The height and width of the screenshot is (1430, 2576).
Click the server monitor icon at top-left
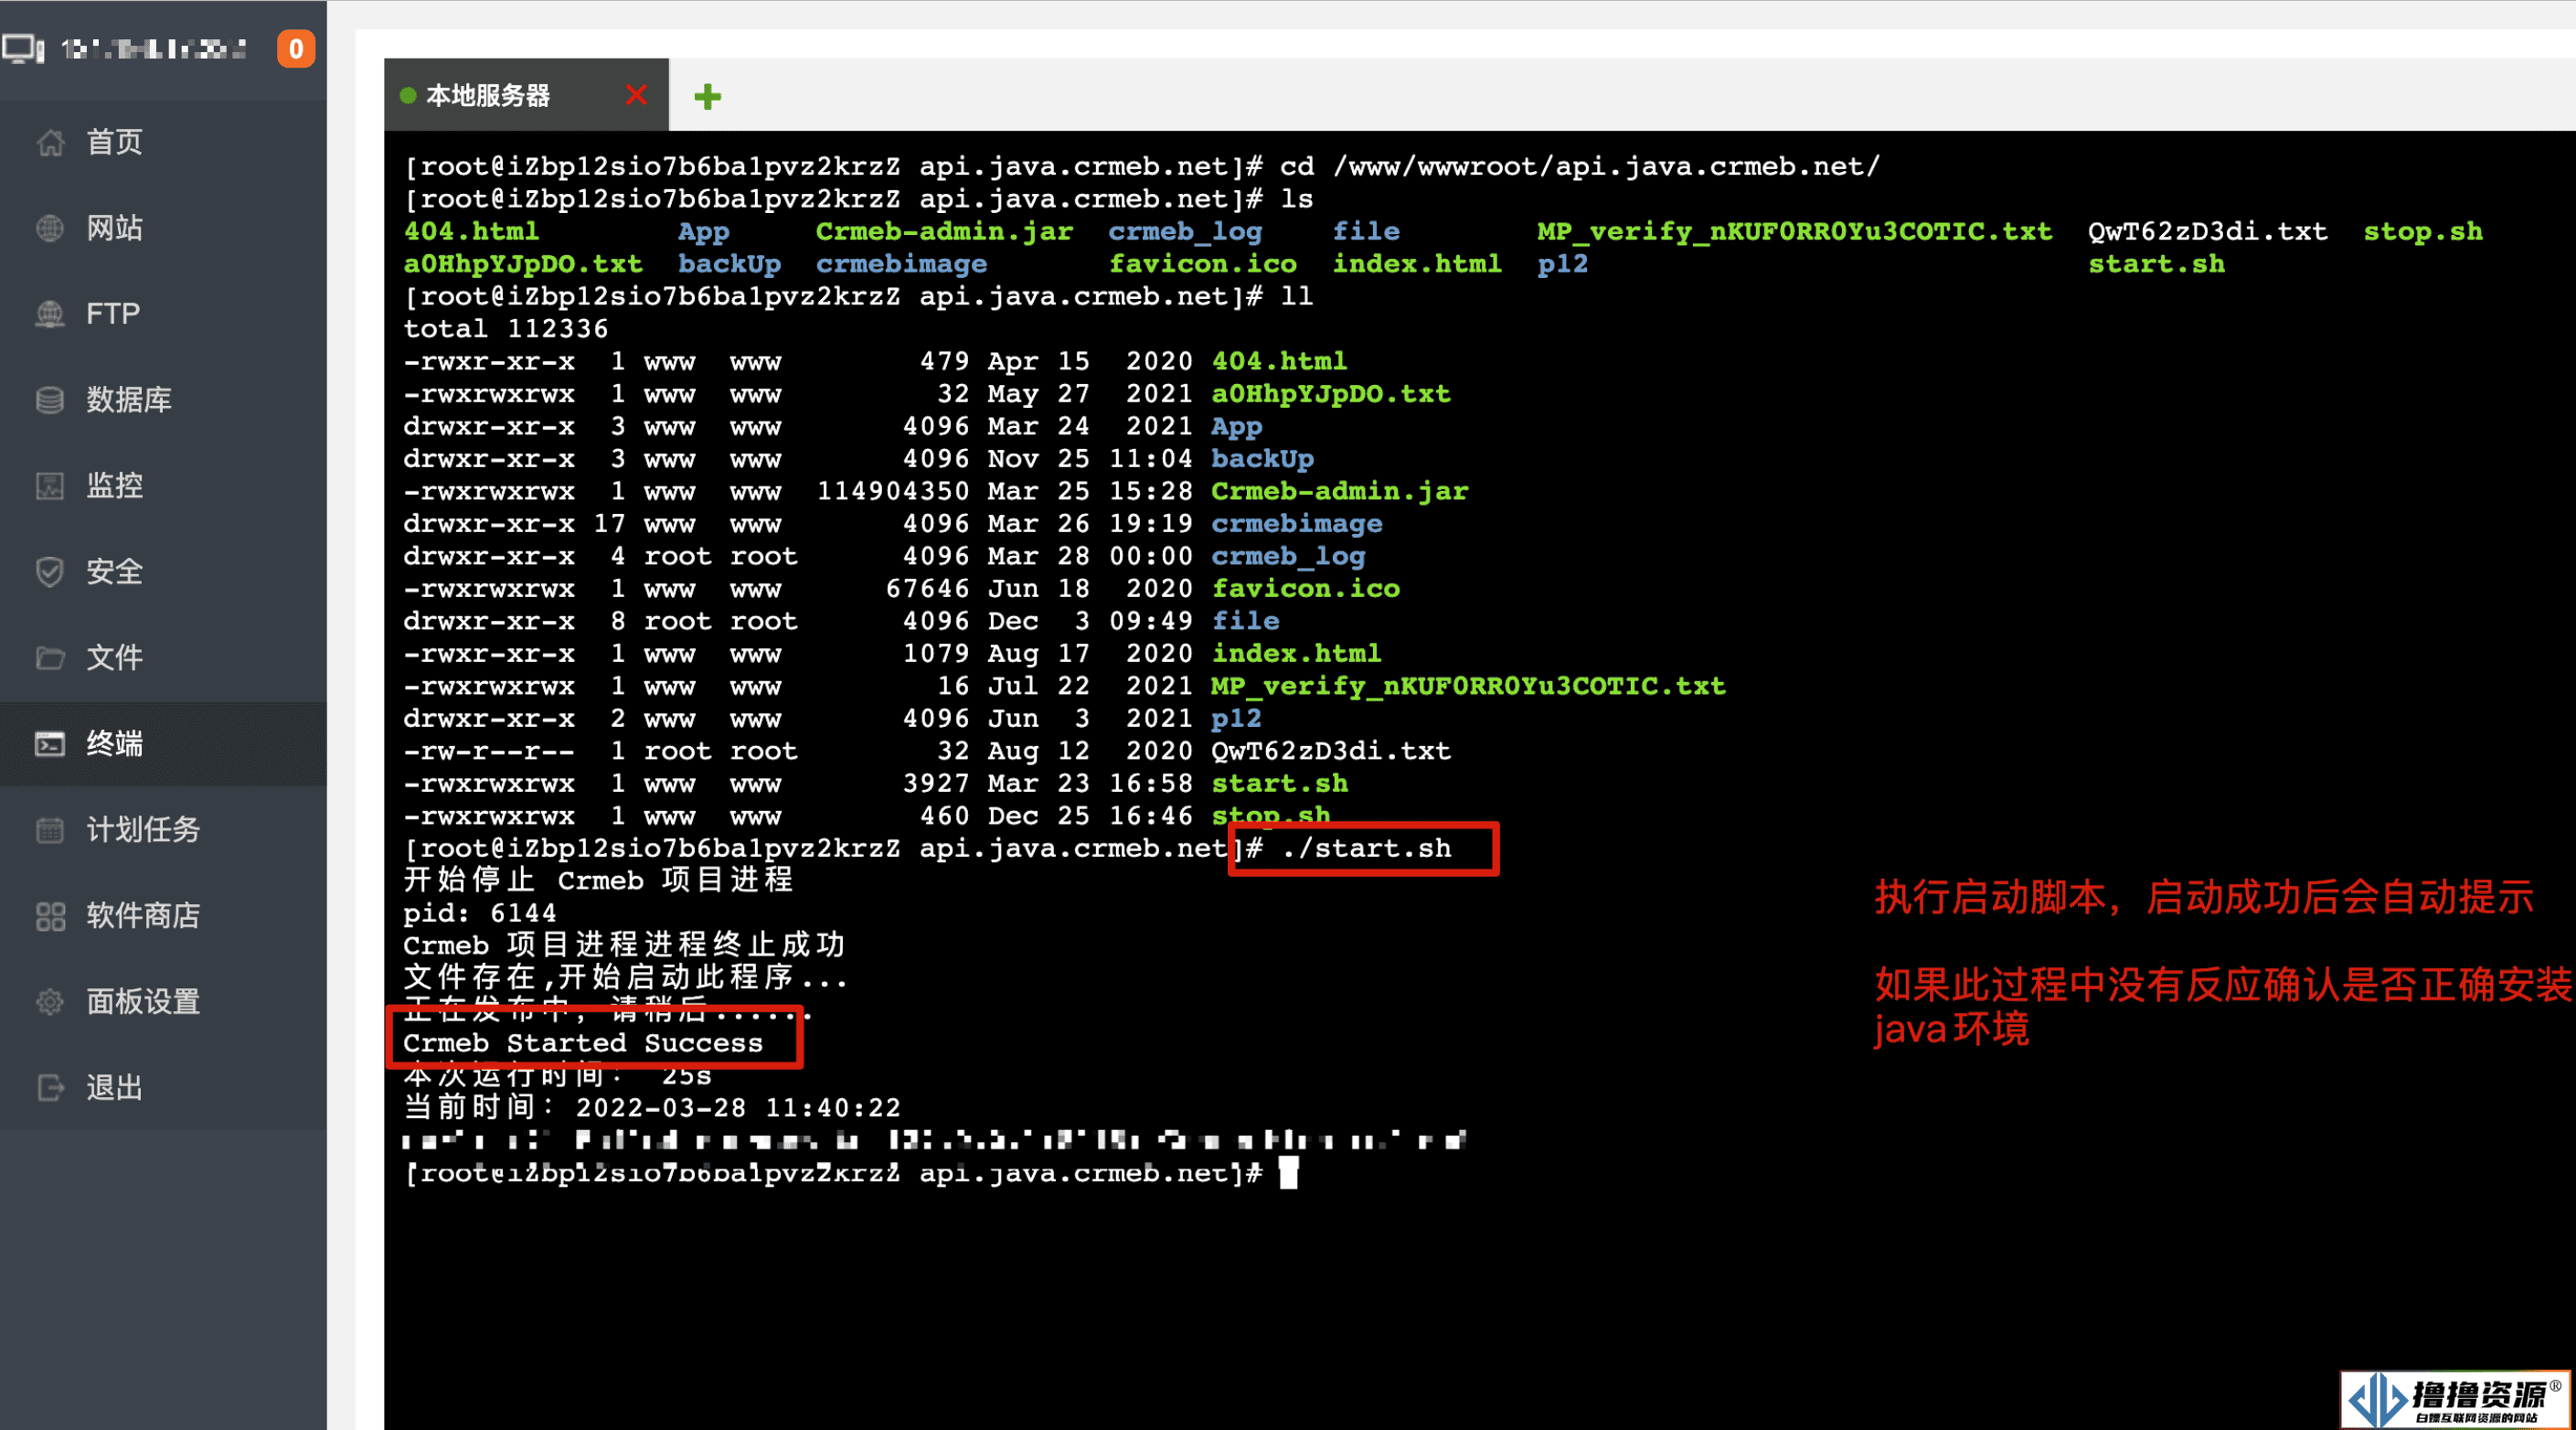click(23, 48)
